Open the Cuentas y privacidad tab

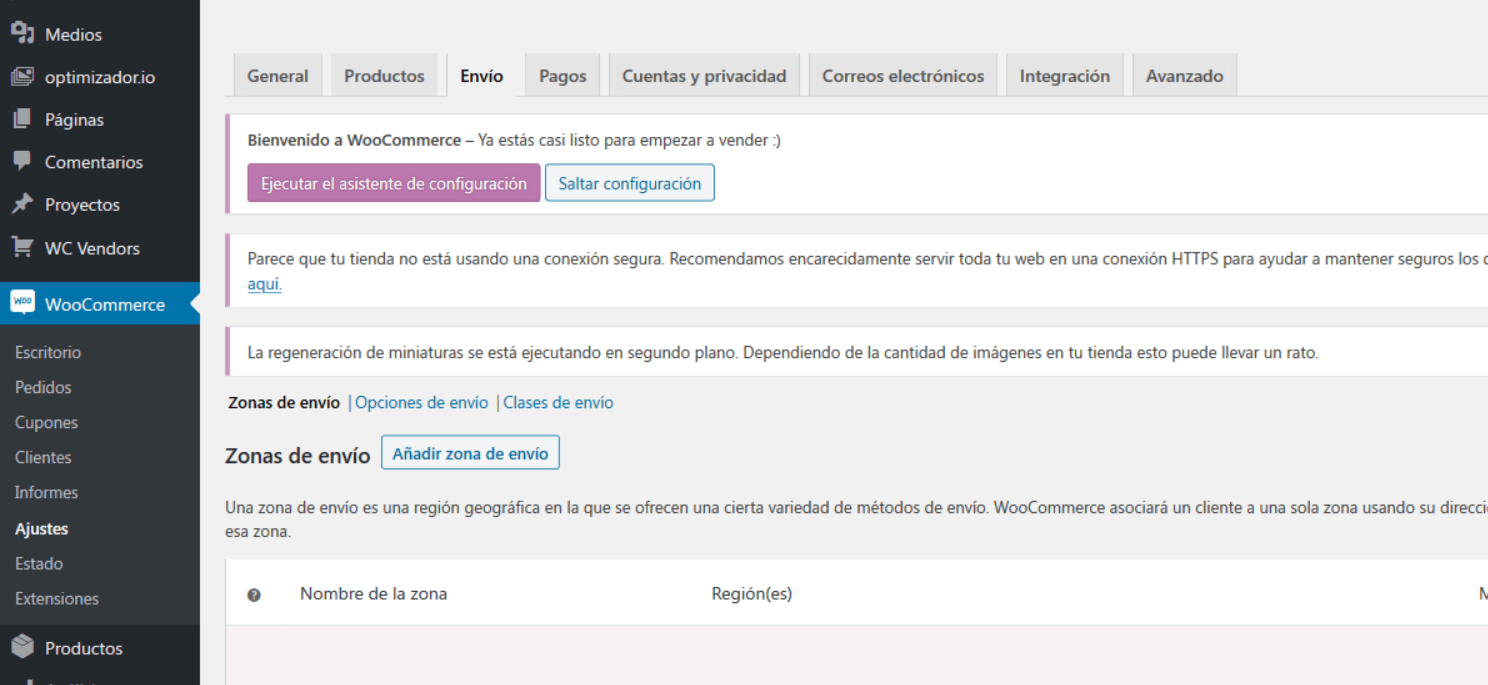point(704,76)
